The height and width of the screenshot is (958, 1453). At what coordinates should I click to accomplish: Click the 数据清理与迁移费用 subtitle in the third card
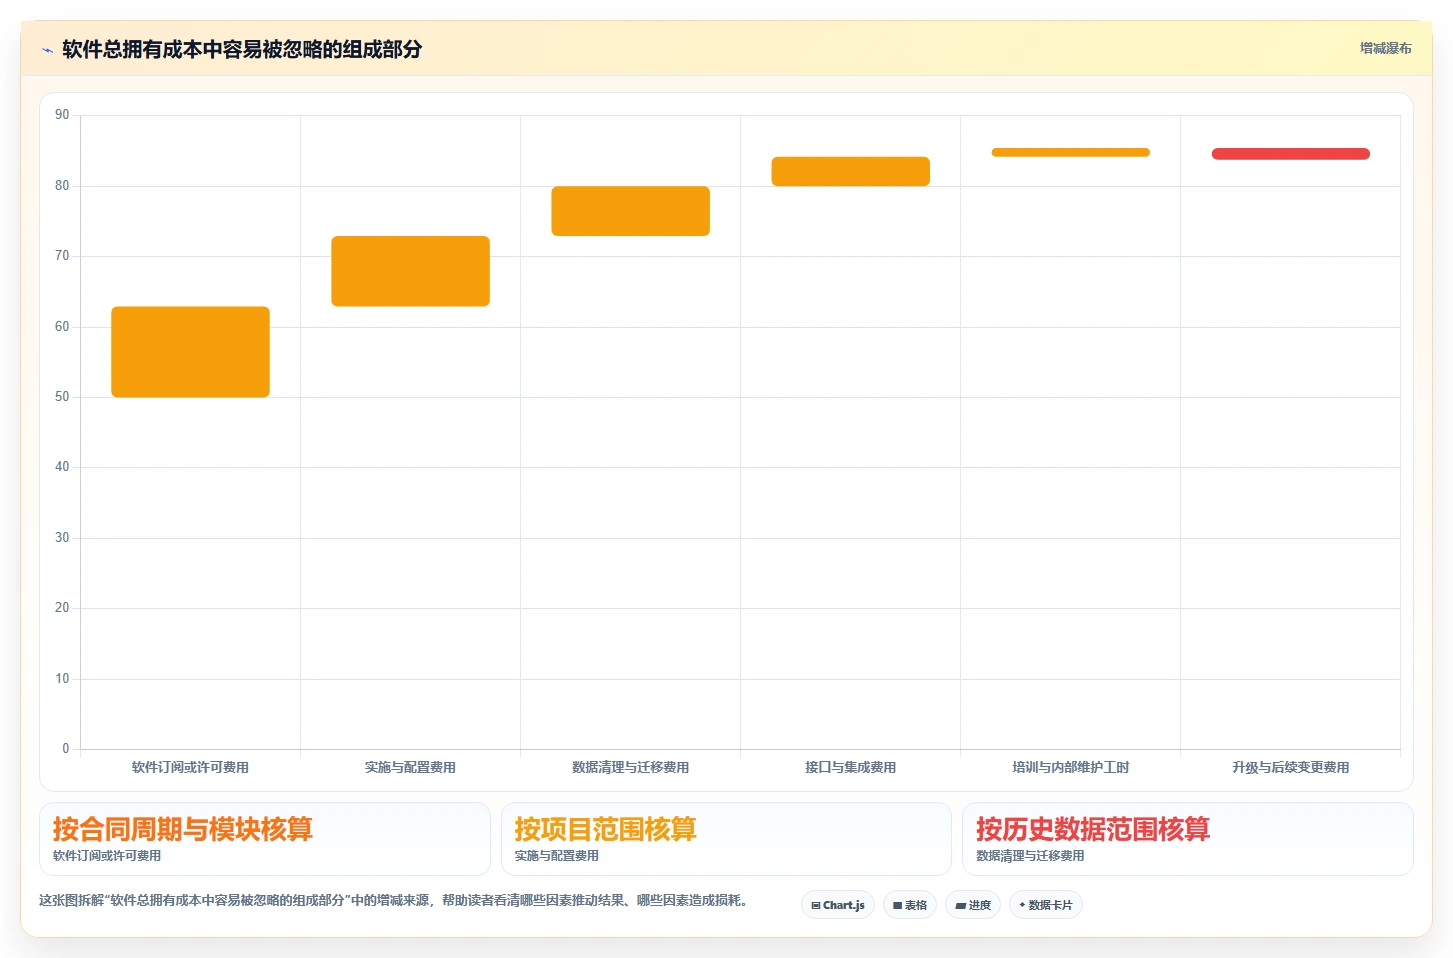pyautogui.click(x=1030, y=856)
